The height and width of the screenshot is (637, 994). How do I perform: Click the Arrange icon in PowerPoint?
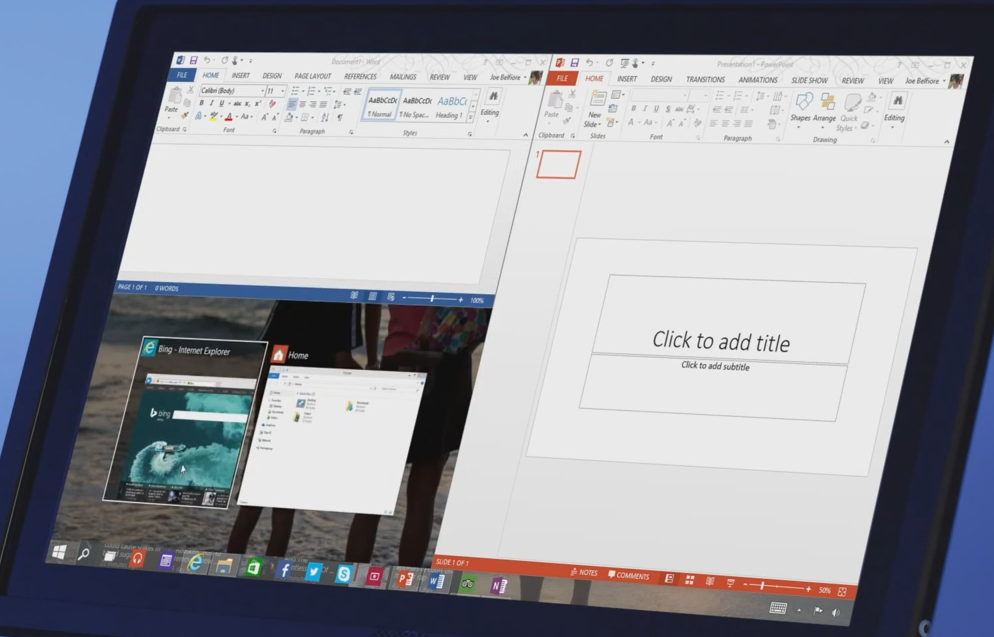click(827, 102)
